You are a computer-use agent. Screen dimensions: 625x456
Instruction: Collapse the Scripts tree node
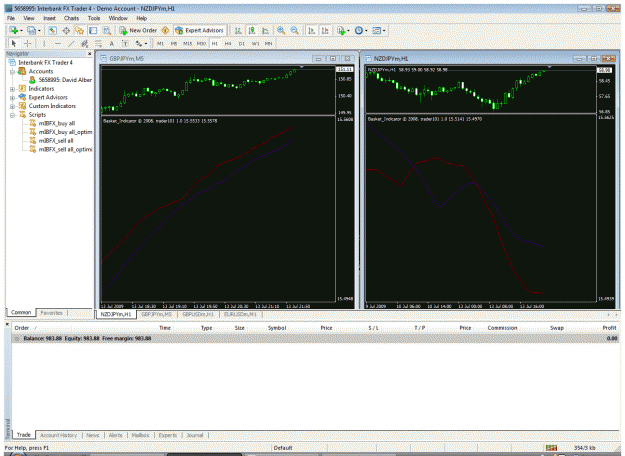tap(12, 115)
